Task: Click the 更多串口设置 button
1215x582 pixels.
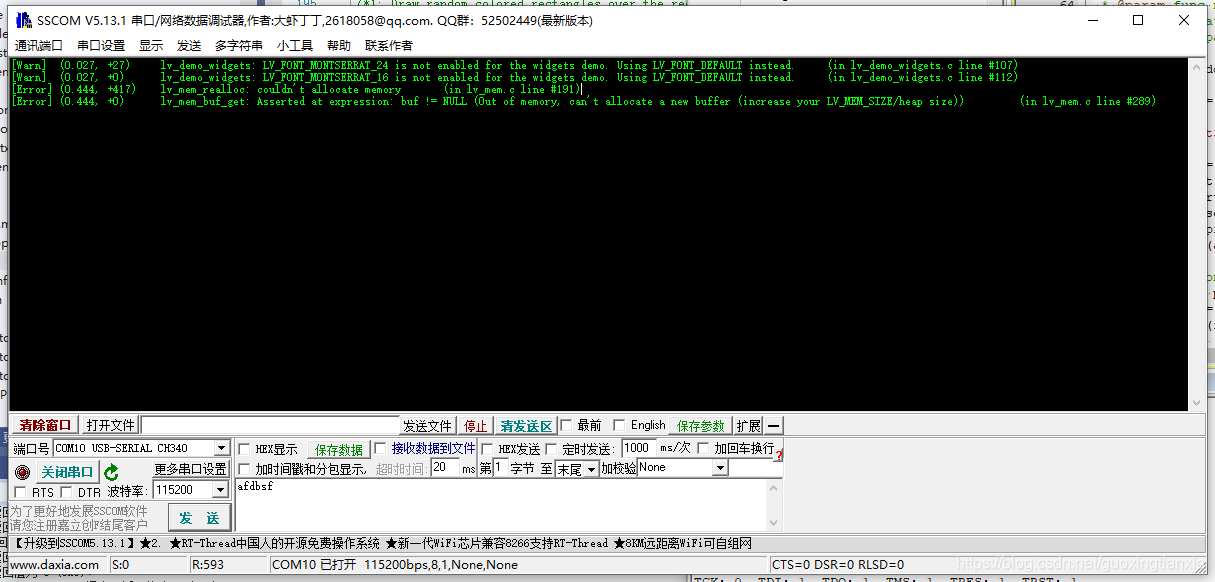Action: coord(191,469)
